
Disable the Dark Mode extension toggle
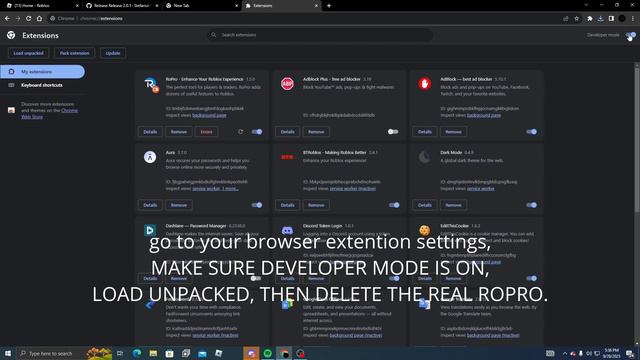pos(531,205)
